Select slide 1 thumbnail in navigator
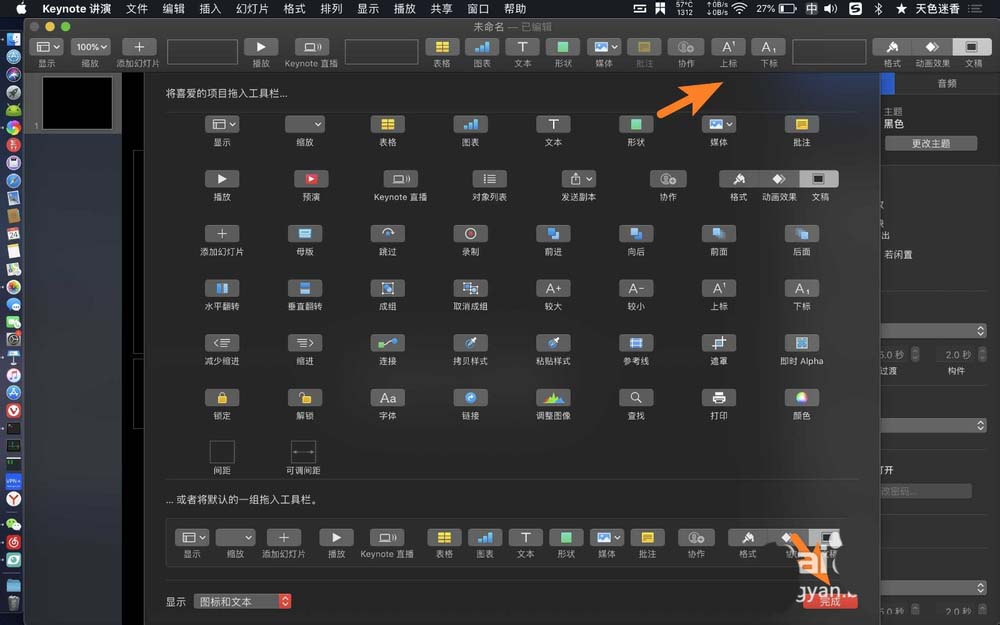The height and width of the screenshot is (625, 1000). coord(77,103)
